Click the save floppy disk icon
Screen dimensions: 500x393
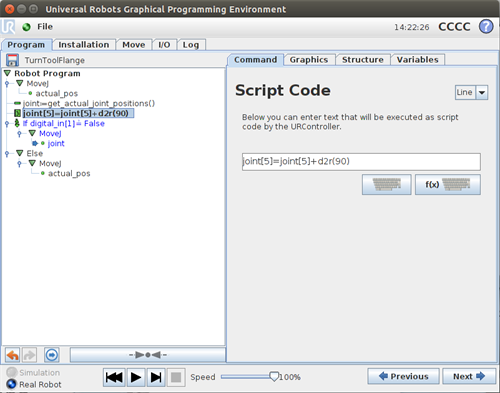coord(12,60)
